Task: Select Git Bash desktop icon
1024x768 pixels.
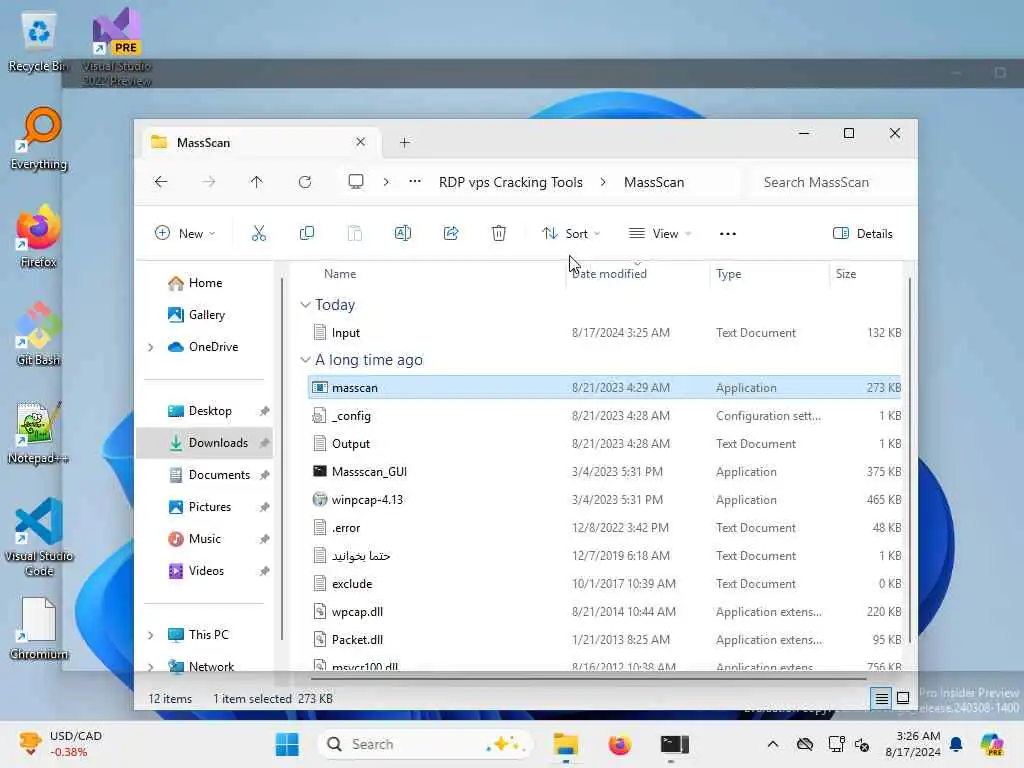Action: point(39,334)
